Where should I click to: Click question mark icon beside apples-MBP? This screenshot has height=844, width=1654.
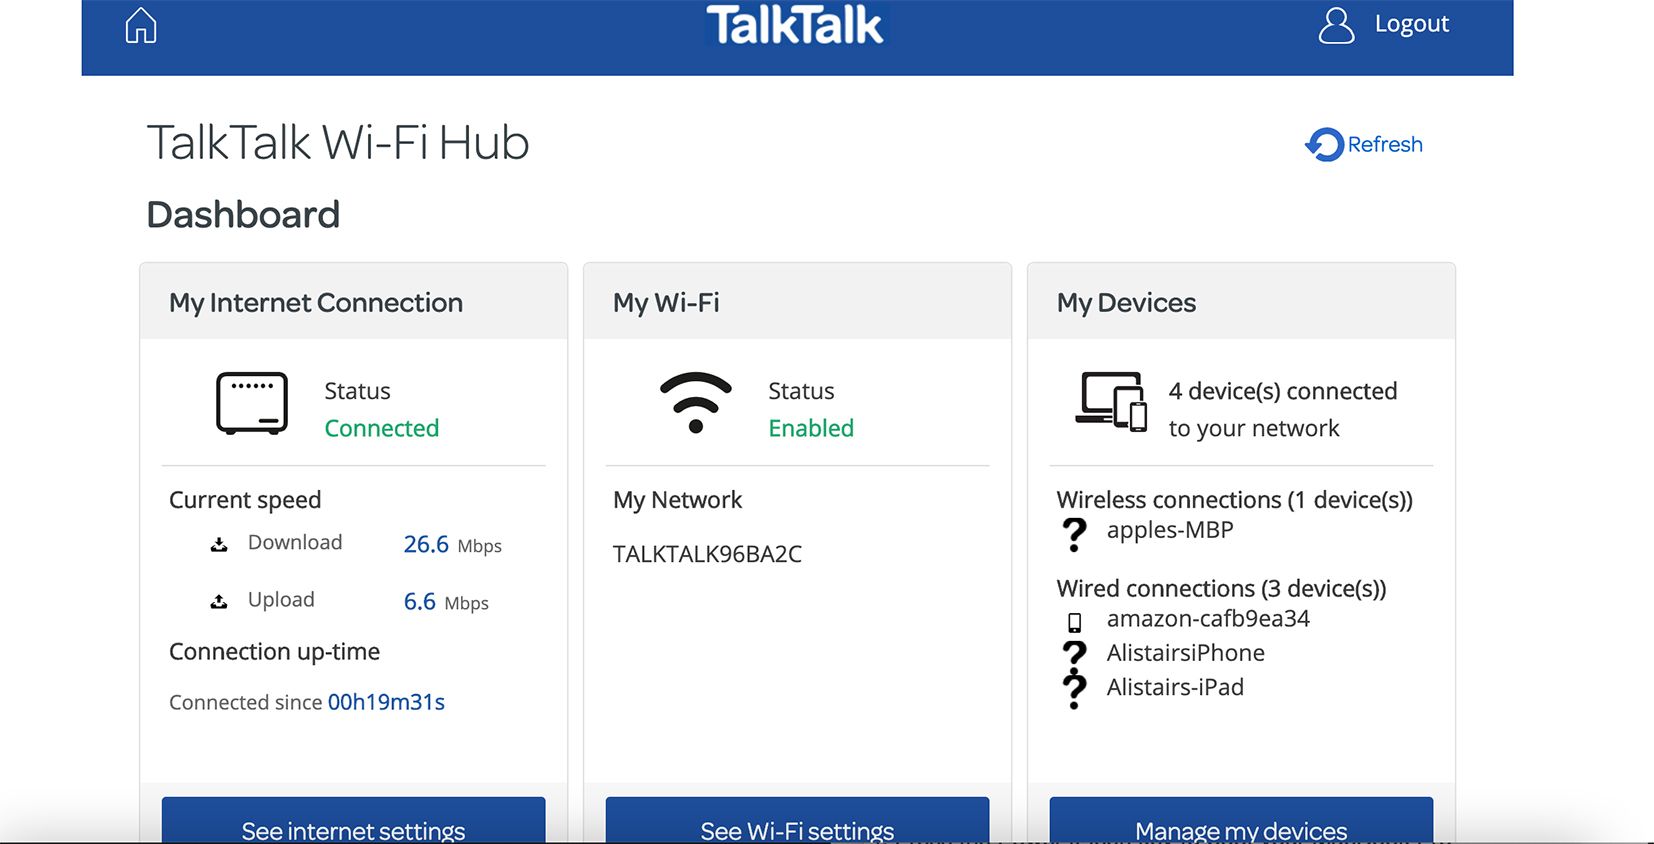coord(1074,534)
